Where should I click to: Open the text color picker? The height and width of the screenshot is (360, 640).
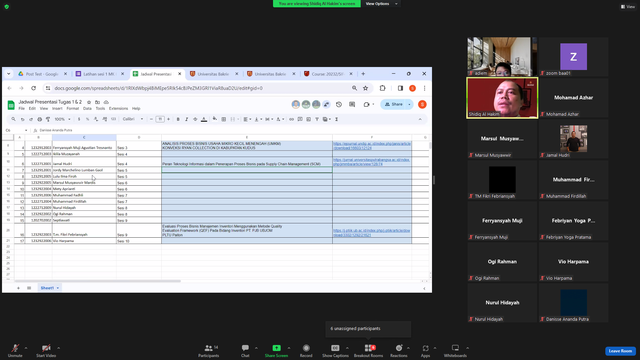(204, 119)
